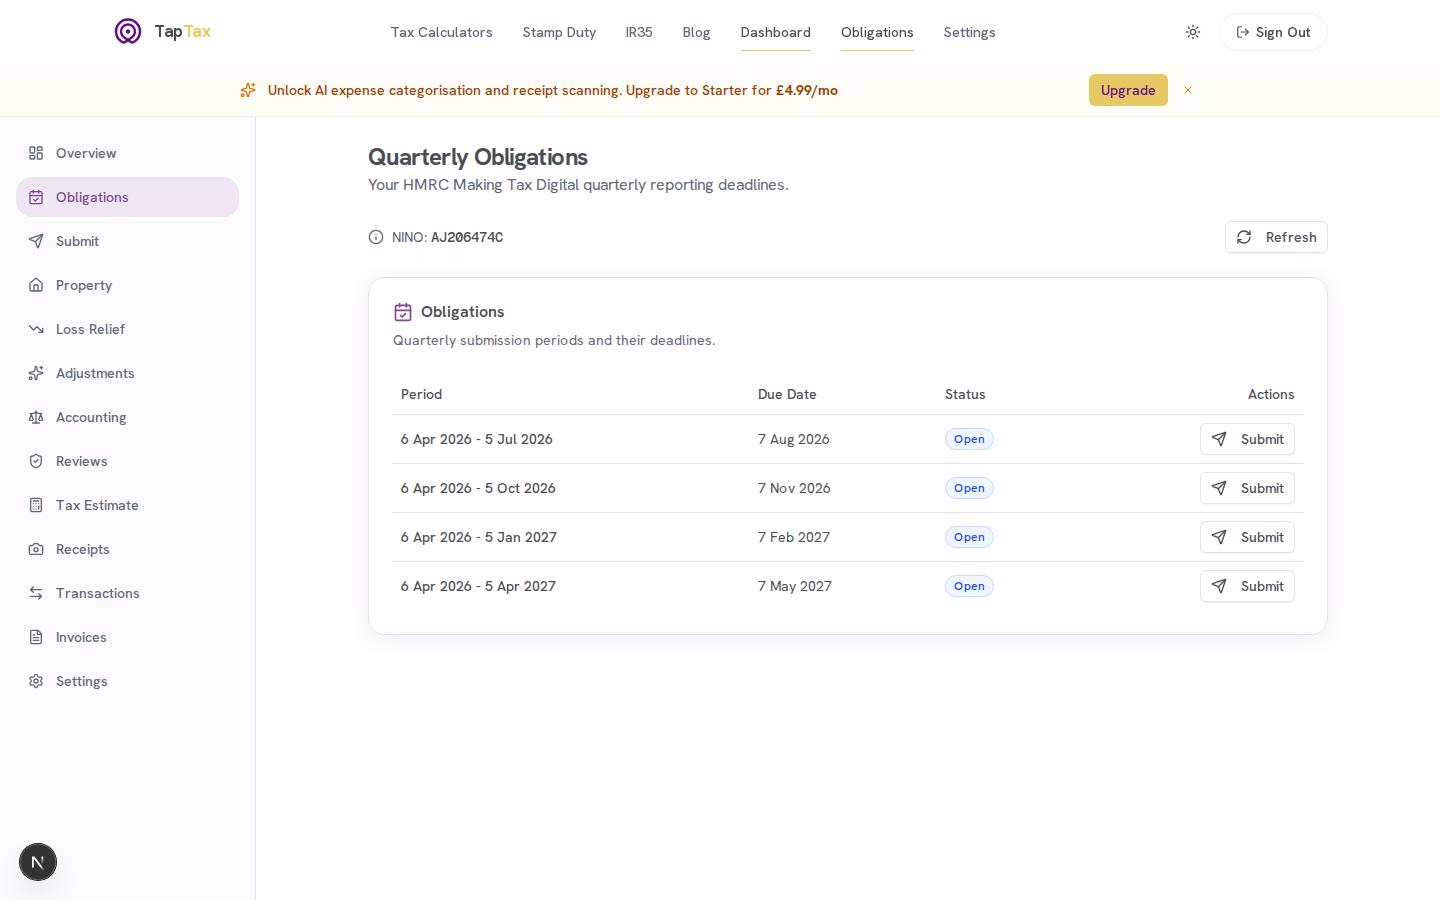
Task: Click the due date '7 Aug 2026'
Action: [794, 439]
